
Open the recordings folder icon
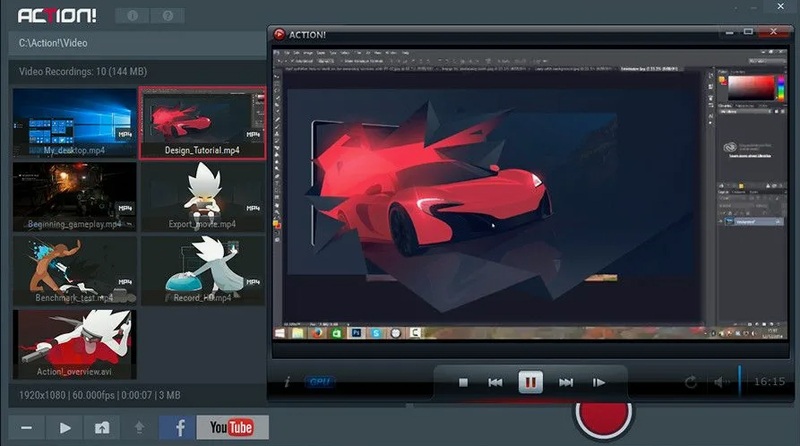pyautogui.click(x=102, y=428)
